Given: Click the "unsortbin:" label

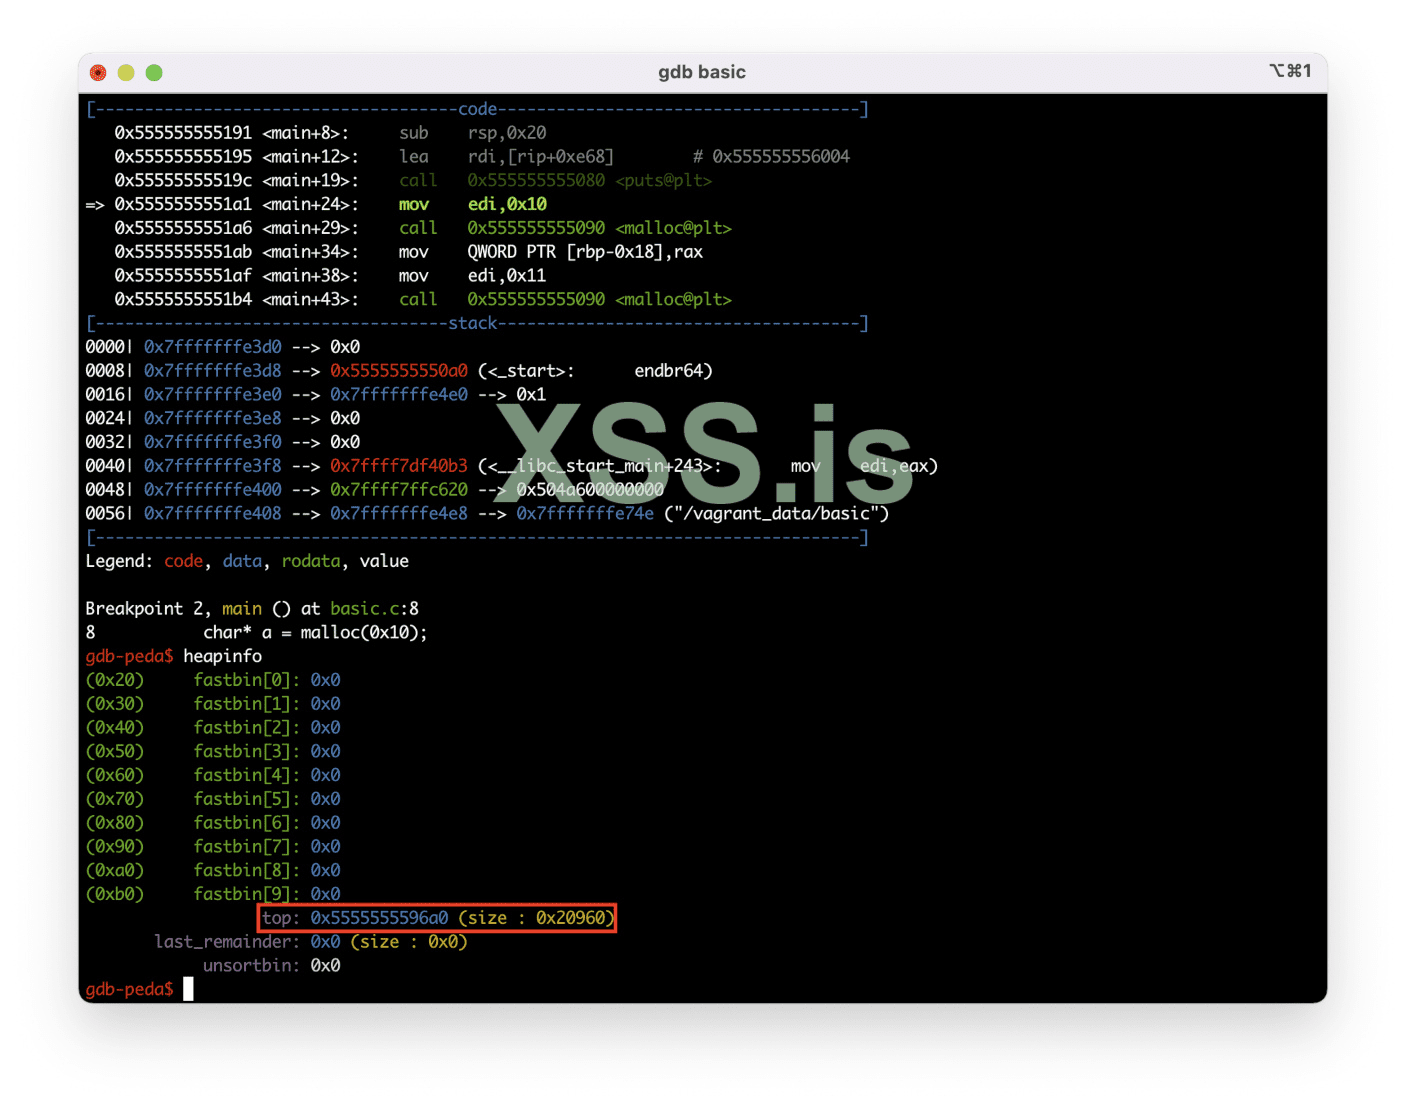Looking at the screenshot, I should coord(252,966).
